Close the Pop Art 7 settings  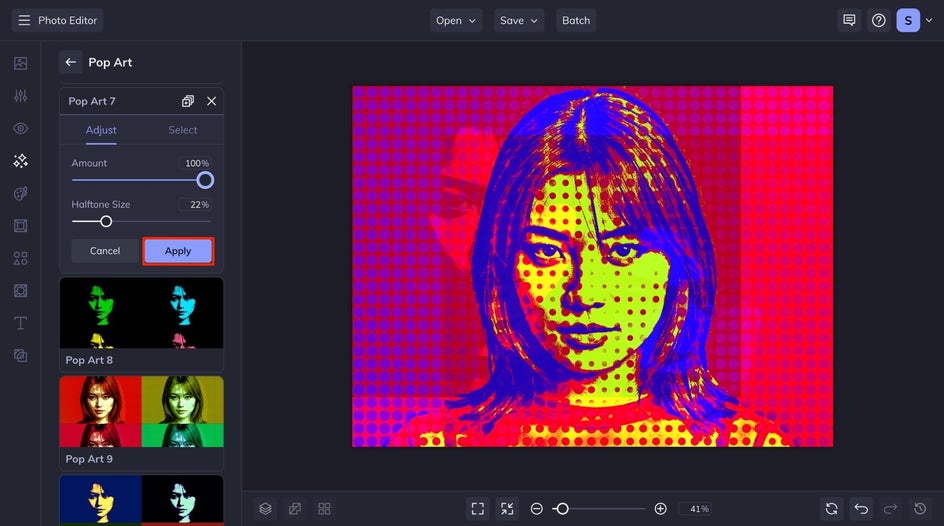pos(211,101)
